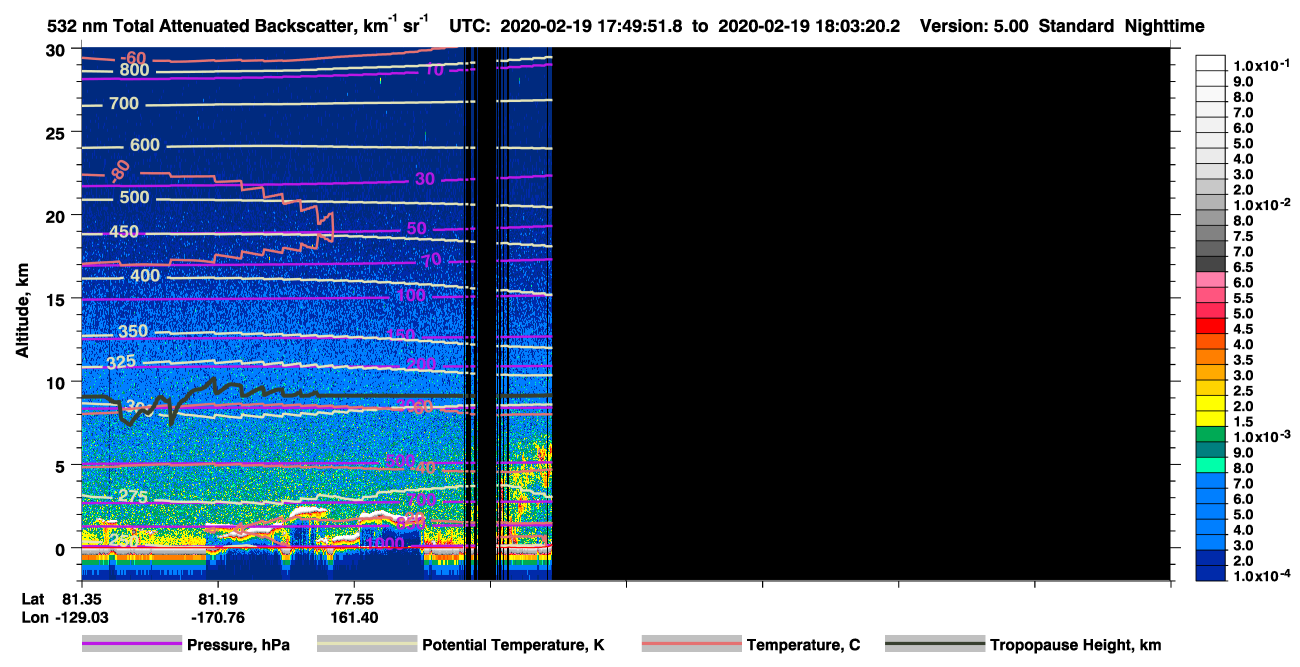Screen dimensions: 1300x667
Task: Click colorbar label '5.5'
Action: pyautogui.click(x=1241, y=298)
